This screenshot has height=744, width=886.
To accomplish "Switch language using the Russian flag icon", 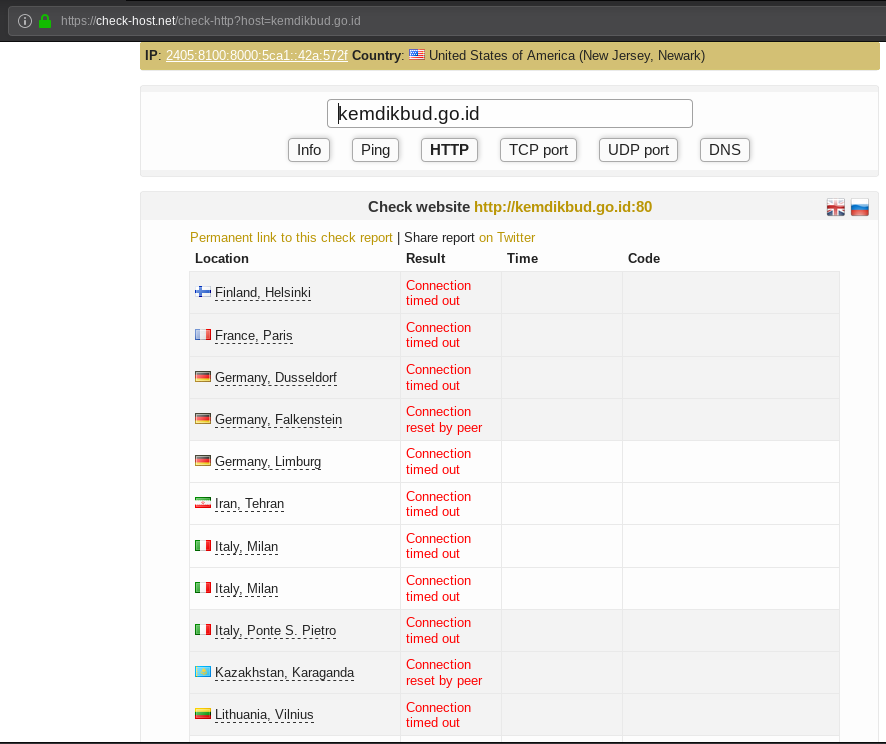I will click(860, 207).
